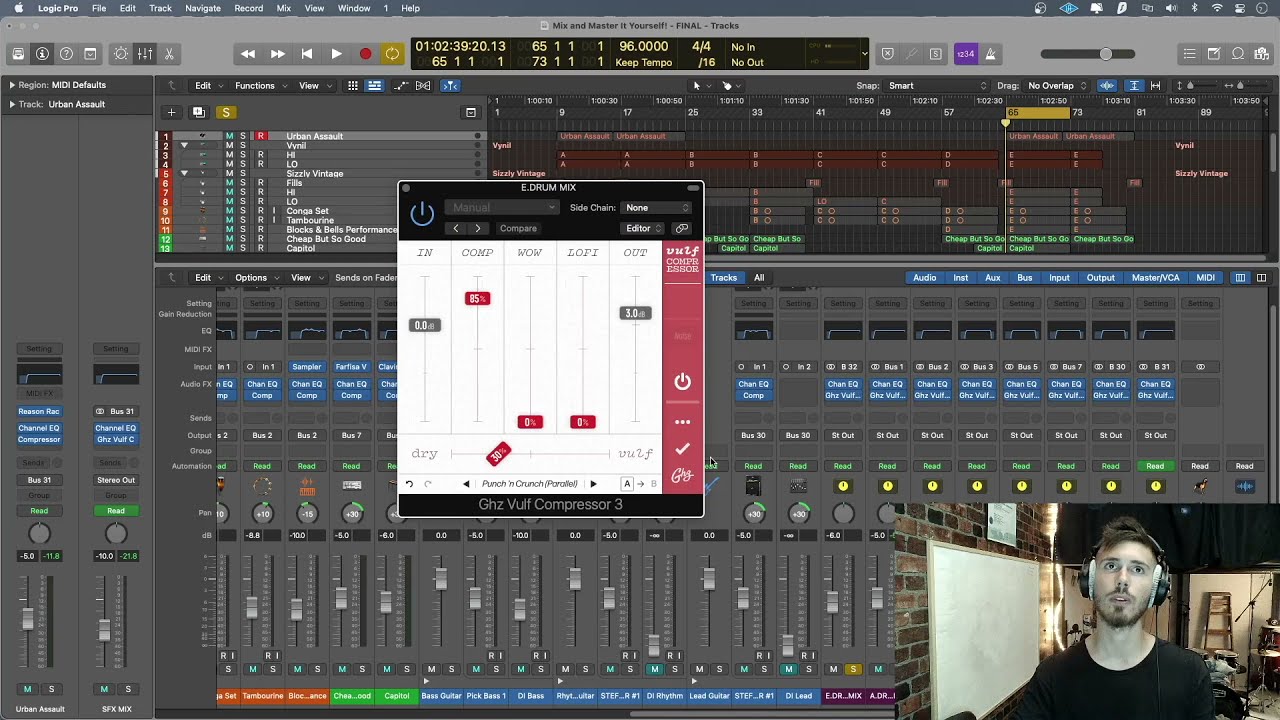Open the File menu
The height and width of the screenshot is (720, 1280).
[x=99, y=8]
